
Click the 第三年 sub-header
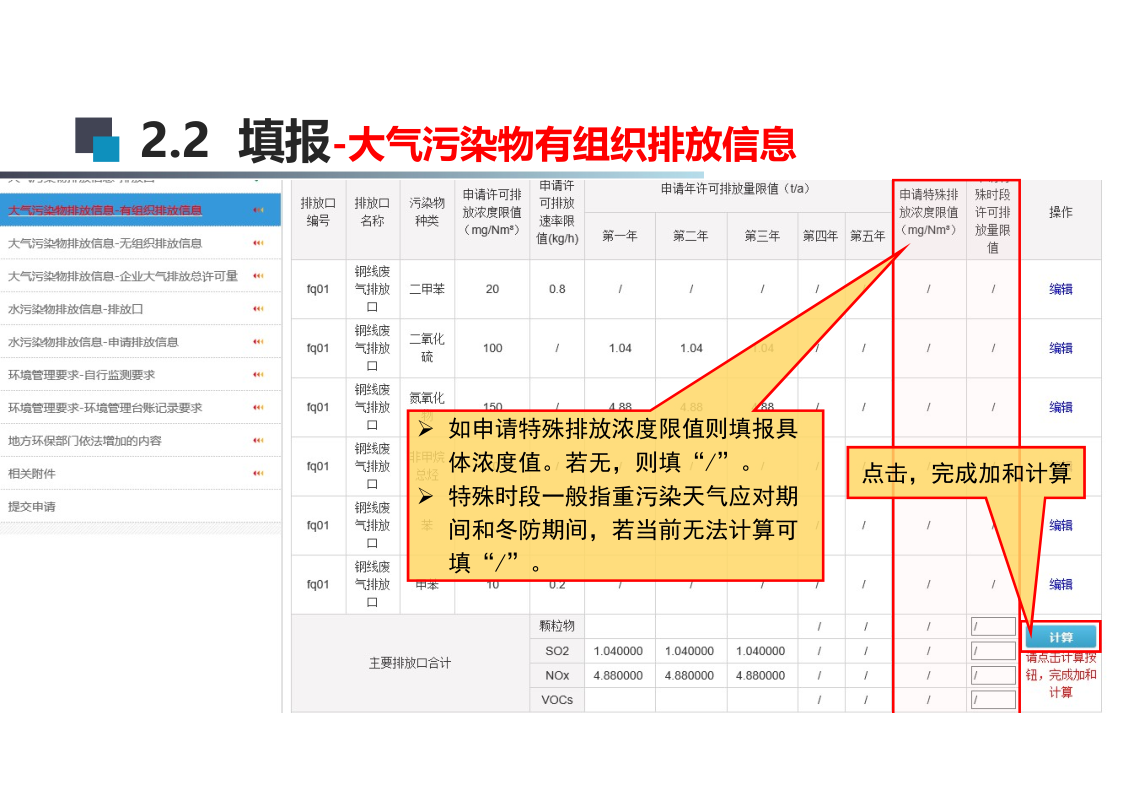point(762,236)
